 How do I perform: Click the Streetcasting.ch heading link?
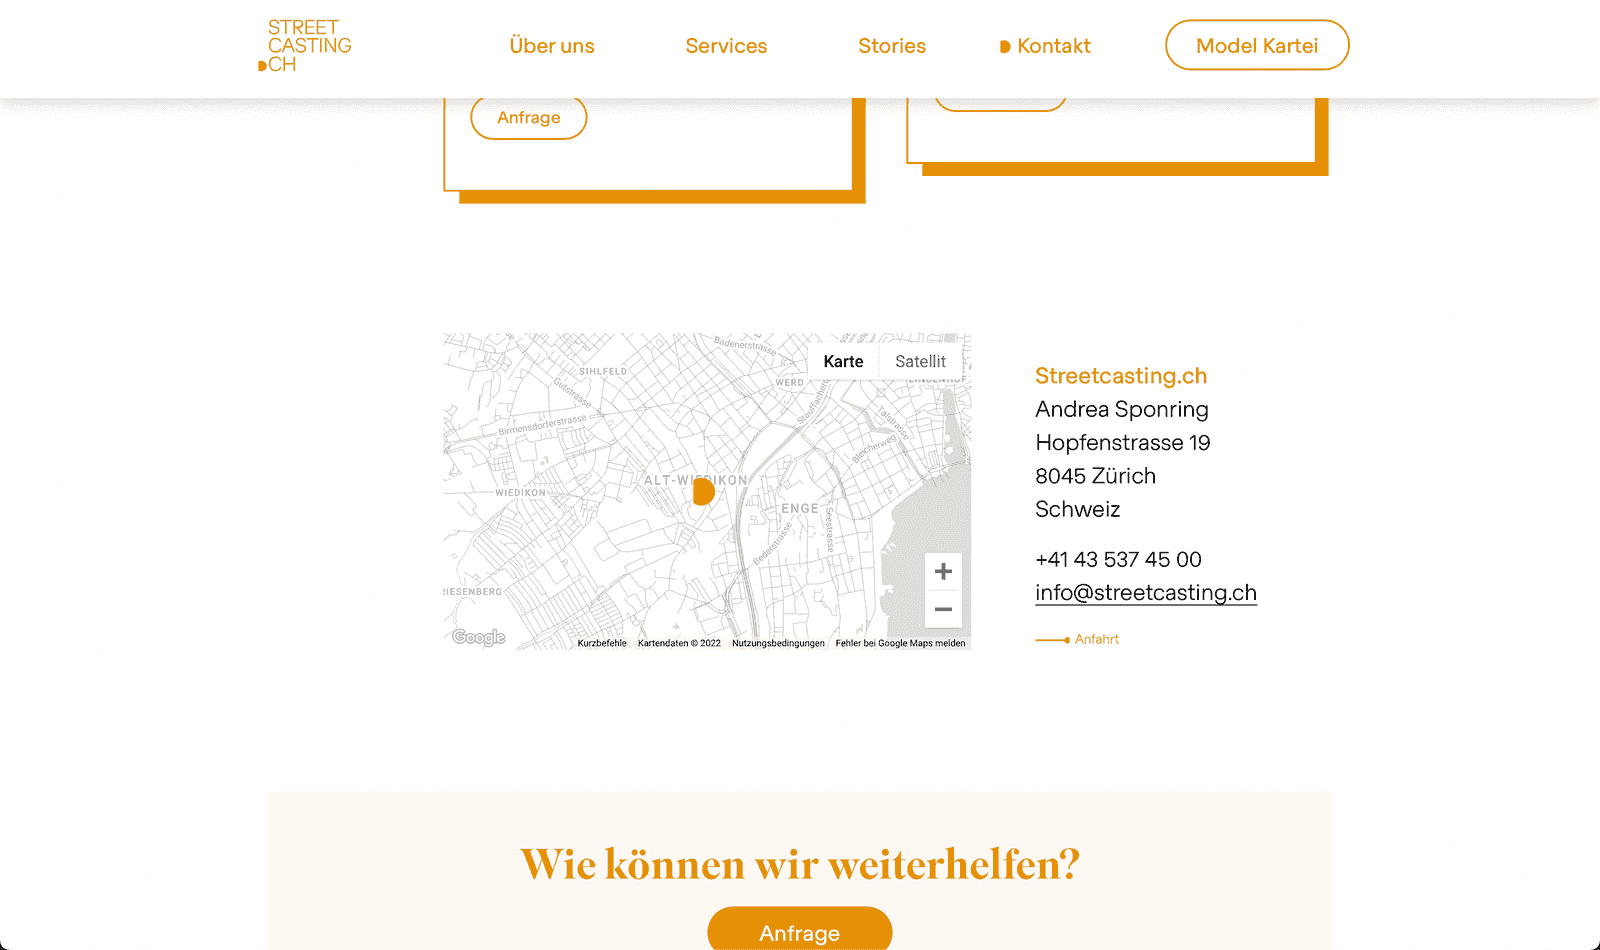point(1121,376)
